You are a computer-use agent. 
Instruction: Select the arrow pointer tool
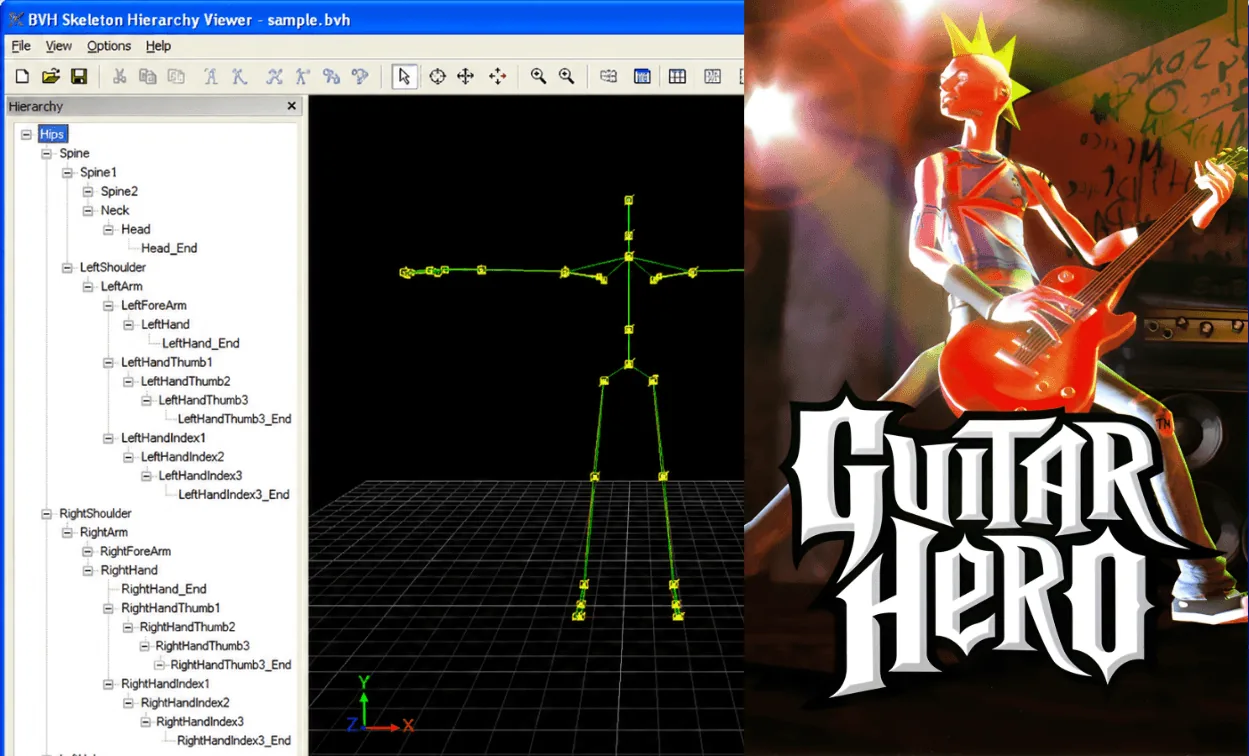pyautogui.click(x=404, y=76)
